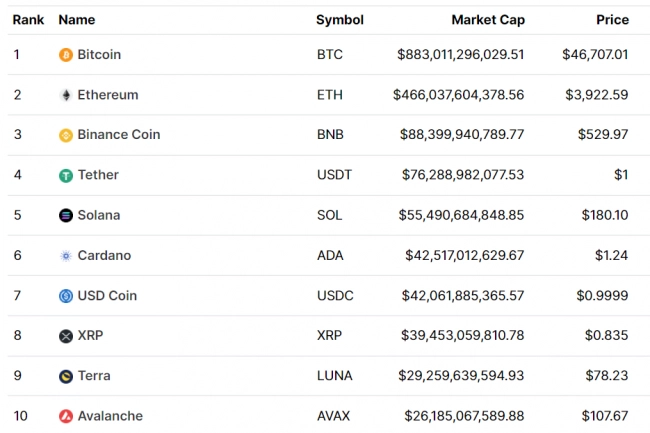The height and width of the screenshot is (433, 650).
Task: Open the Solana name link
Action: click(98, 216)
